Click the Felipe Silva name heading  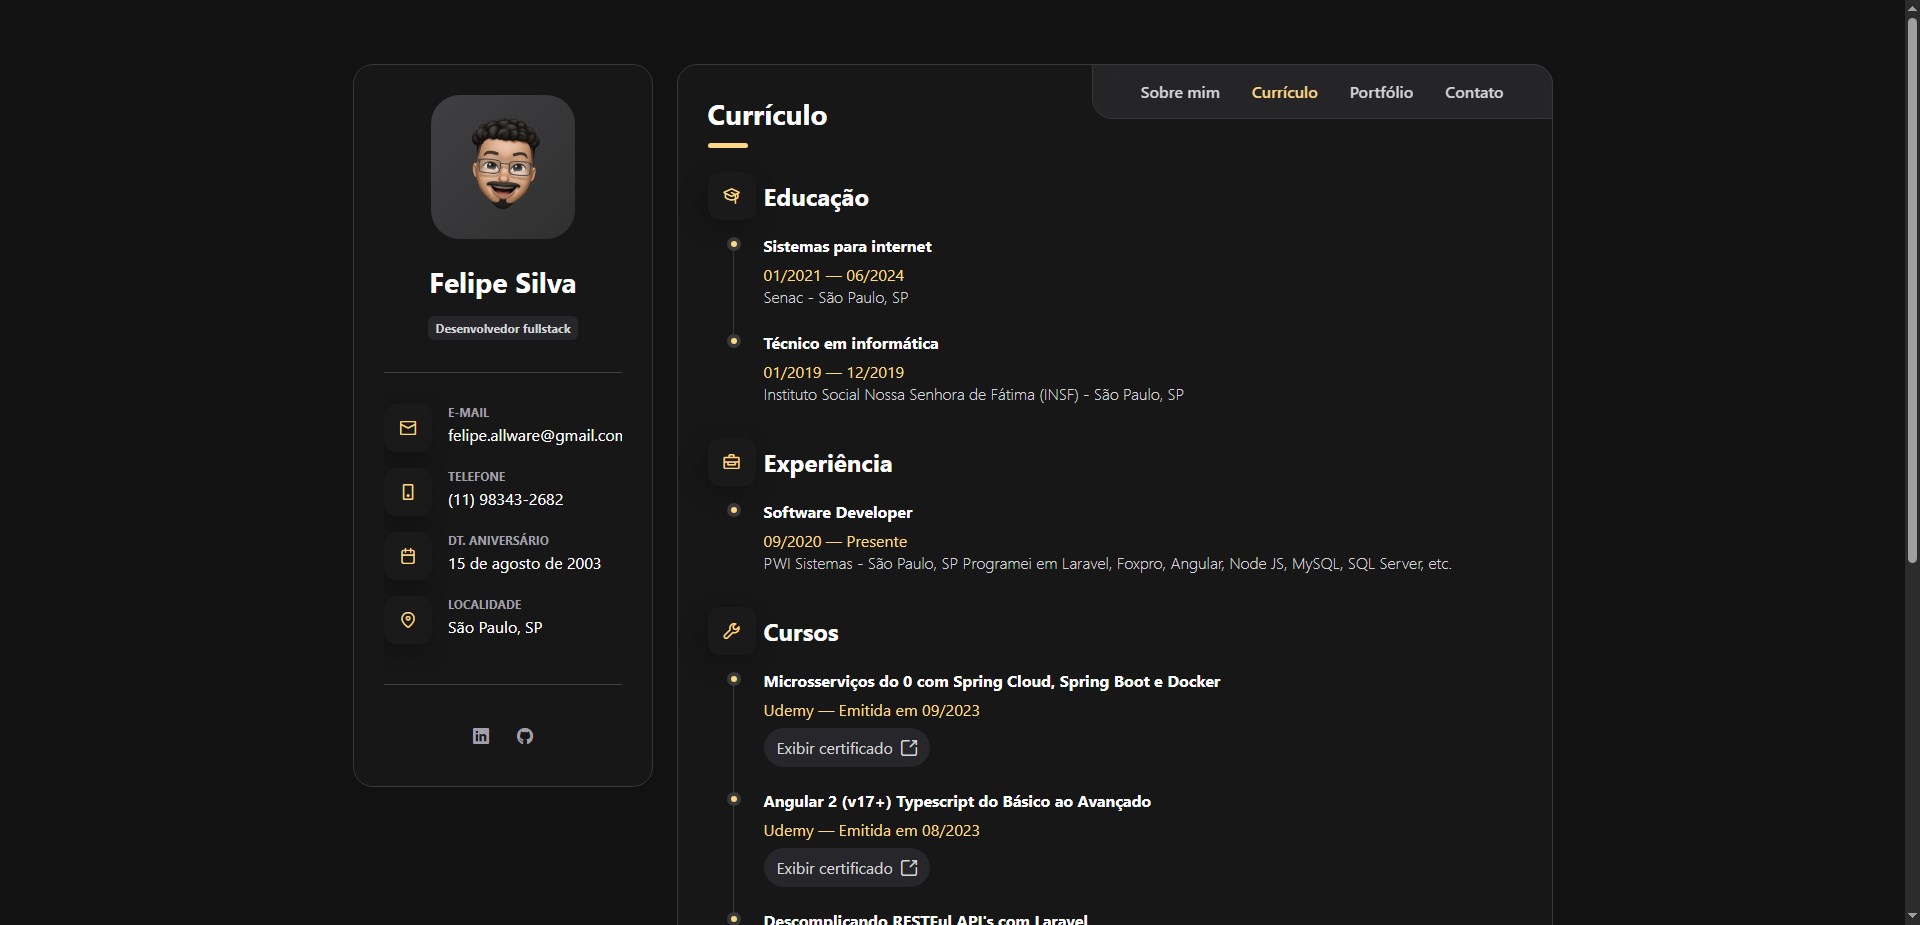tap(503, 283)
